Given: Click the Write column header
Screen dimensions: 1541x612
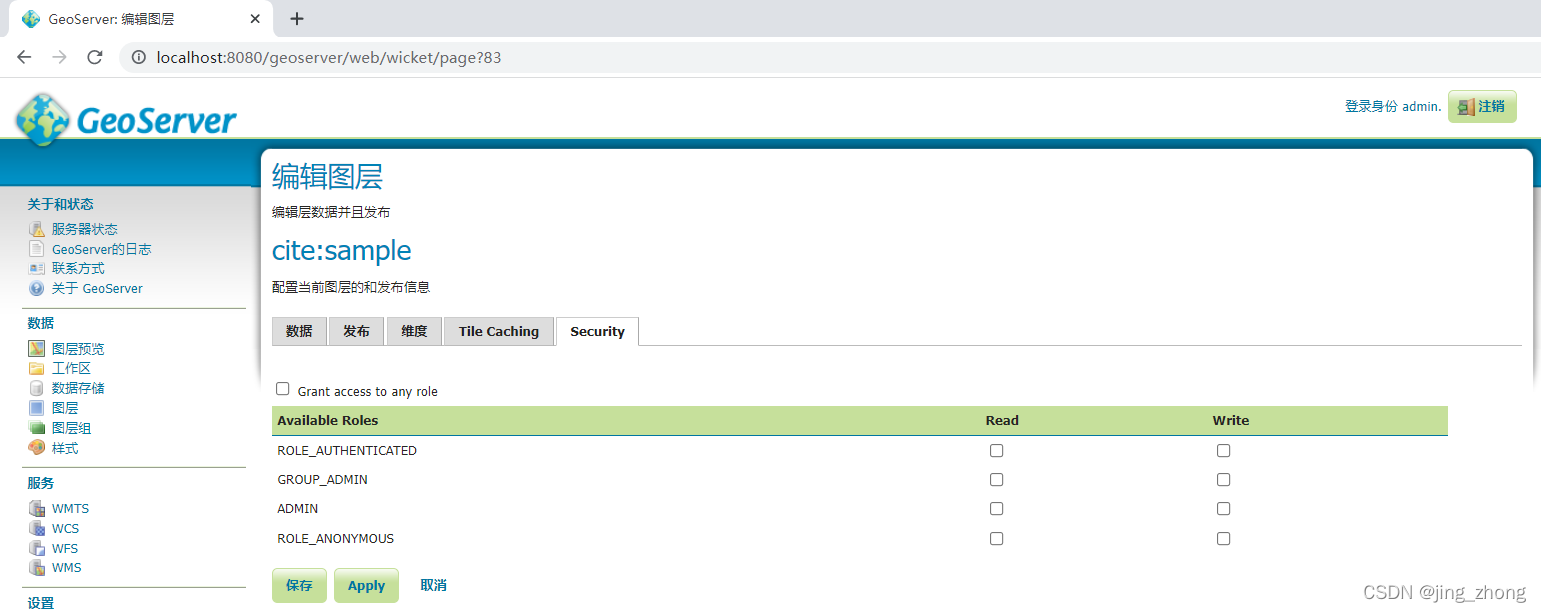Looking at the screenshot, I should point(1231,420).
